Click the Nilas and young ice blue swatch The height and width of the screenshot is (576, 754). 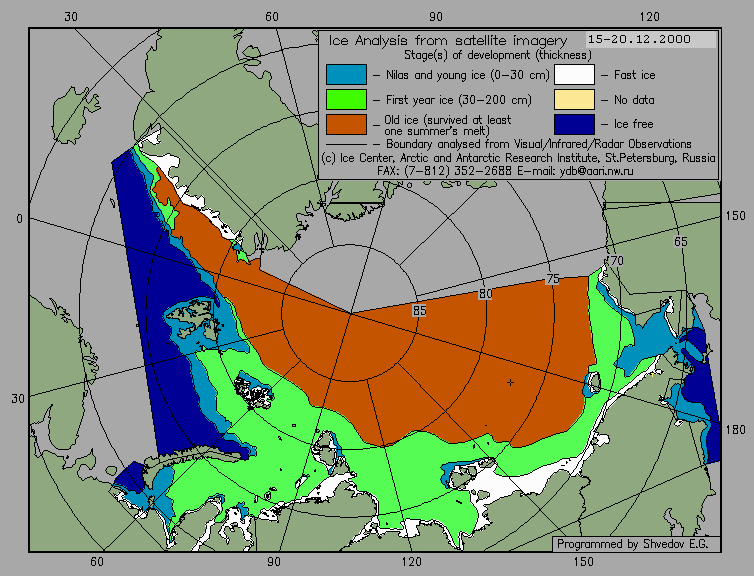[346, 75]
